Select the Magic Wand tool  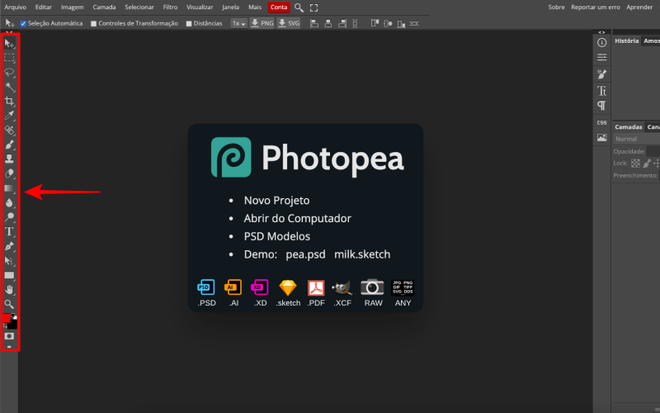[x=9, y=87]
